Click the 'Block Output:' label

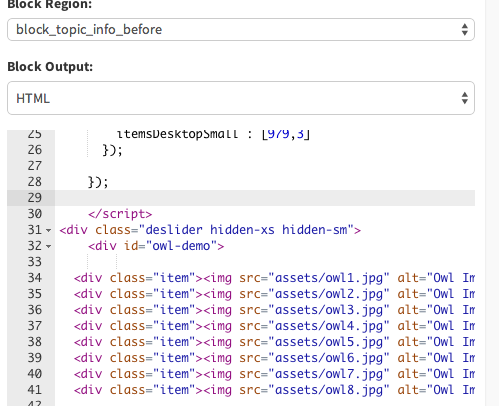click(50, 67)
